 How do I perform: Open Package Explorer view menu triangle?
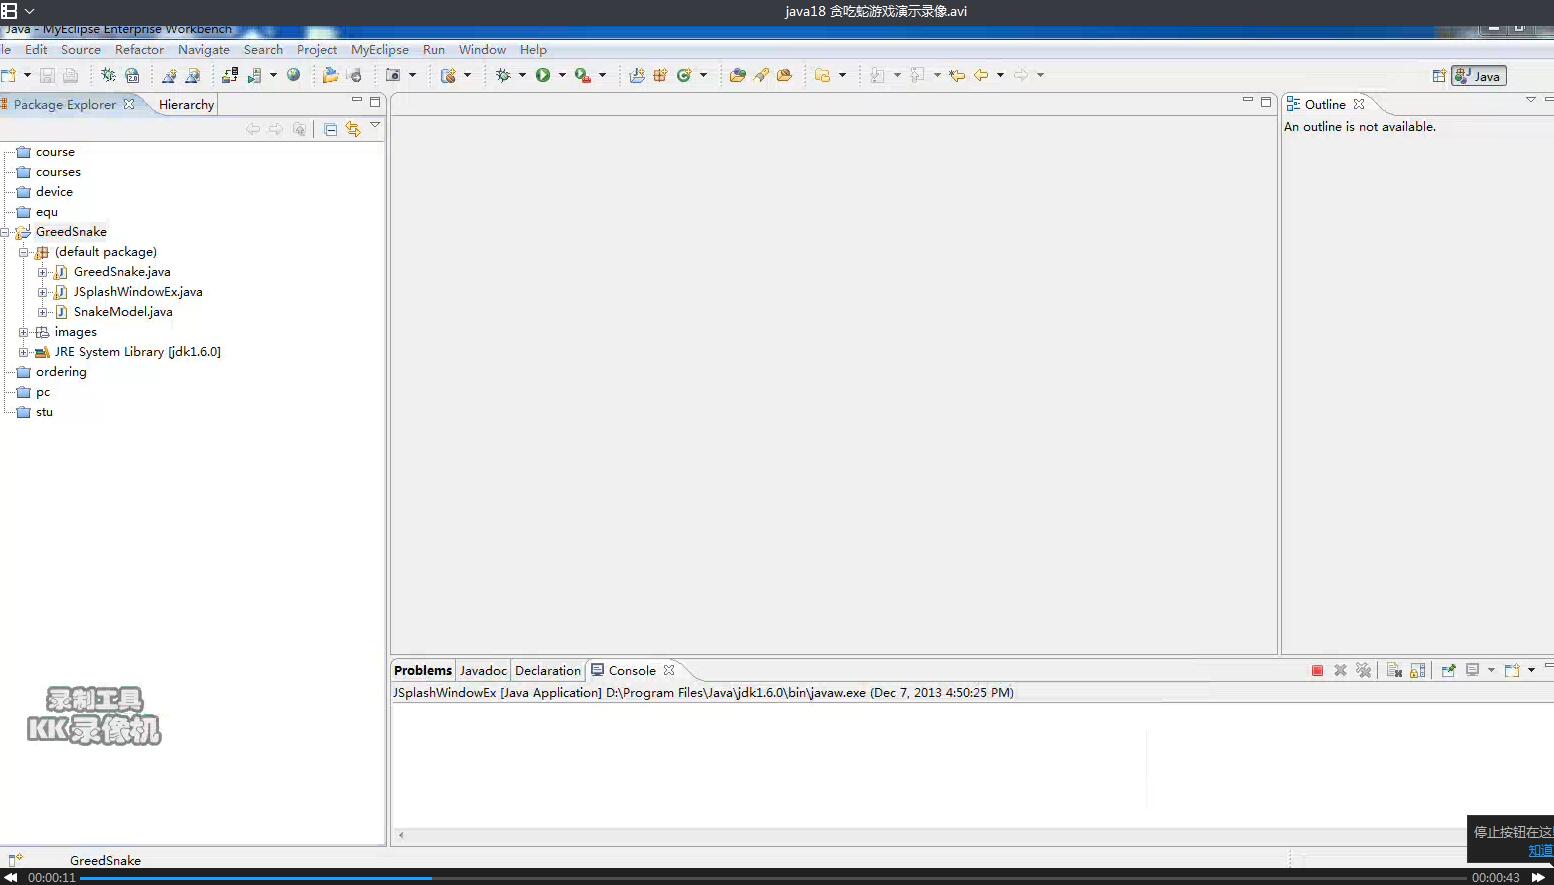pos(375,125)
